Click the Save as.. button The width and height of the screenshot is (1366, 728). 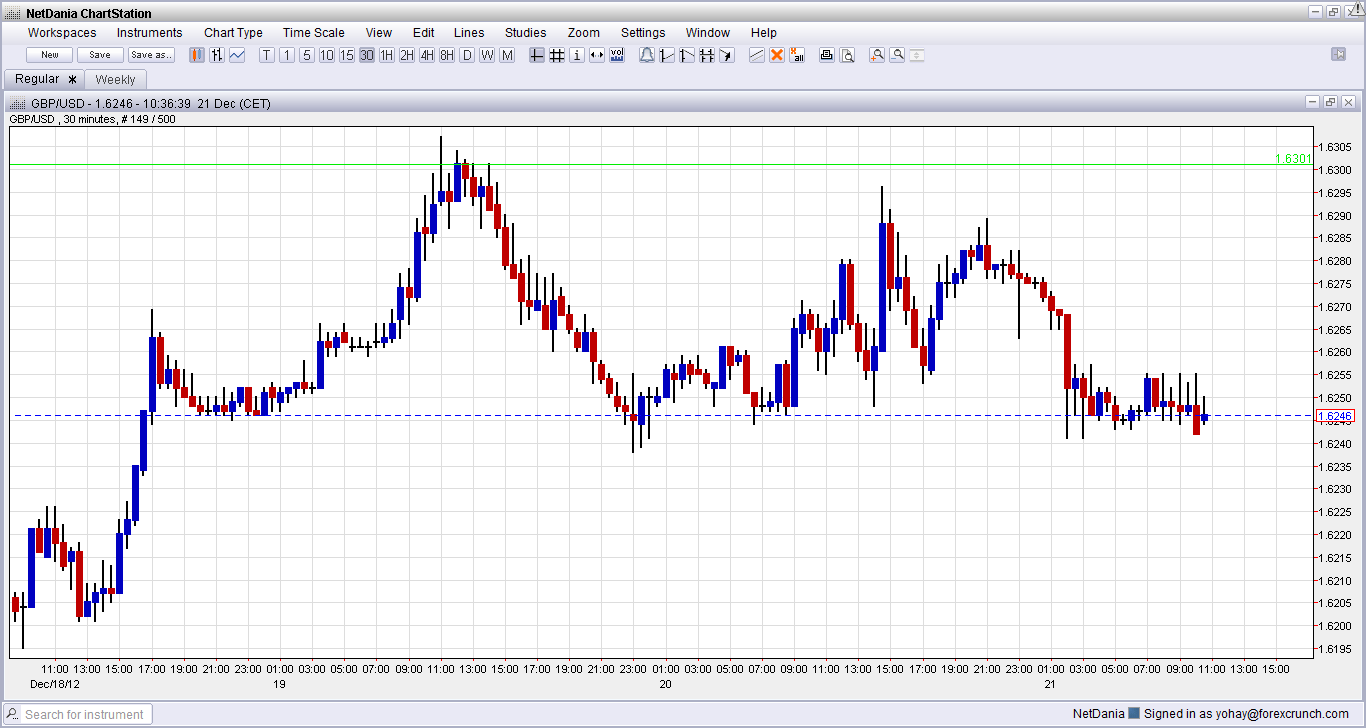151,55
